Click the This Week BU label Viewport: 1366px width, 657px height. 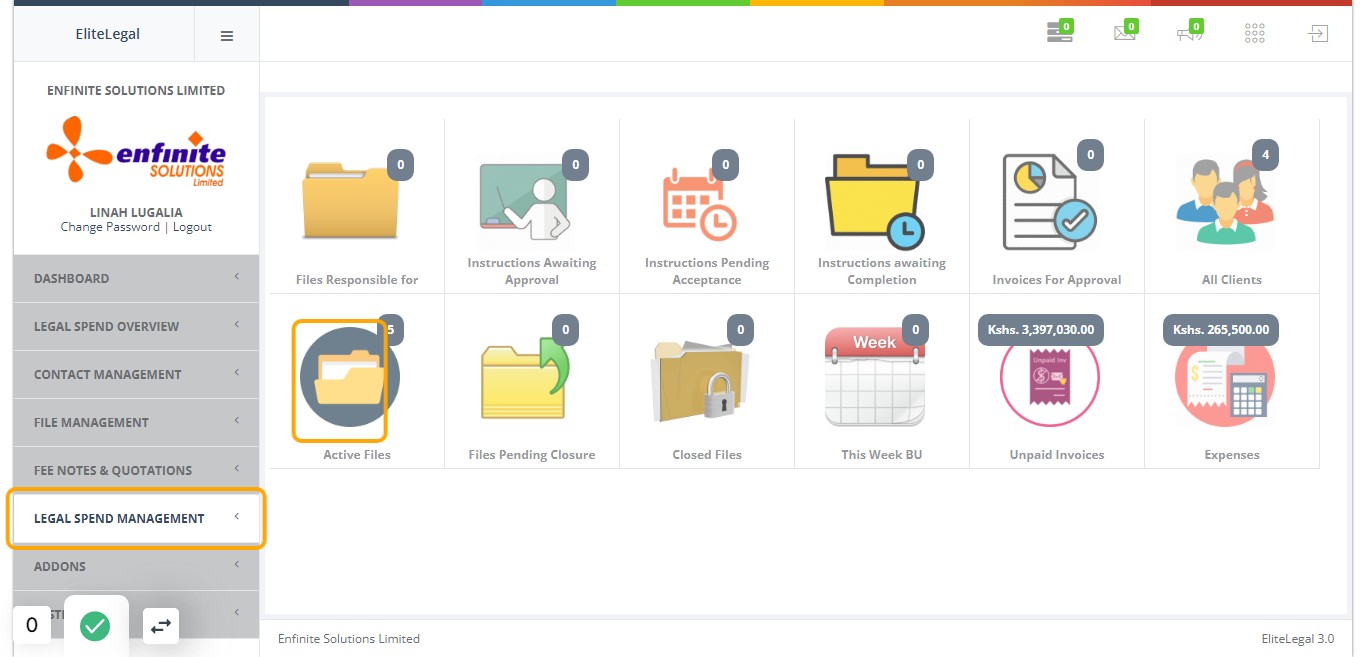click(x=882, y=455)
